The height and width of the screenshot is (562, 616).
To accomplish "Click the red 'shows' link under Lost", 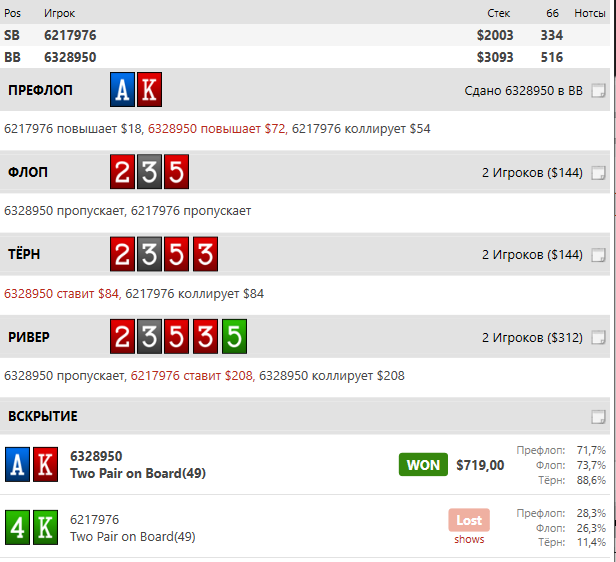I will point(469,540).
